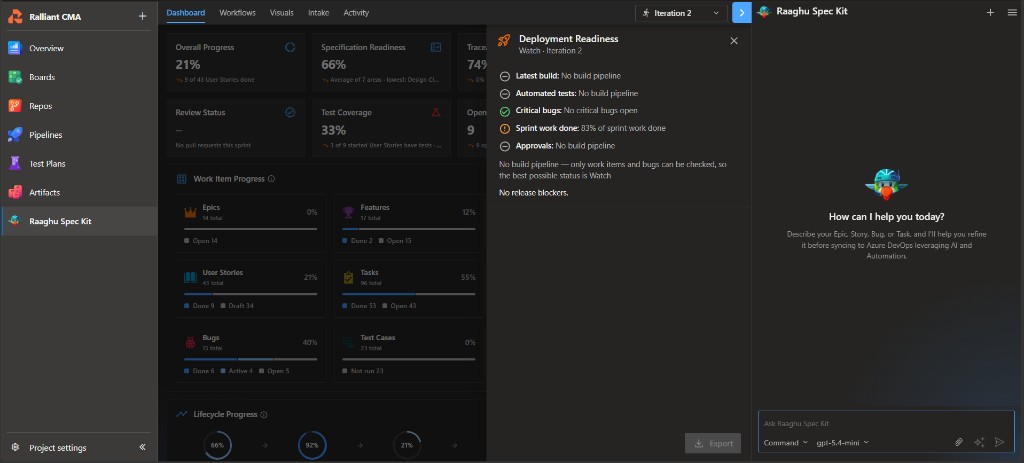
Task: Click the Automated tests status row
Action: coord(568,93)
